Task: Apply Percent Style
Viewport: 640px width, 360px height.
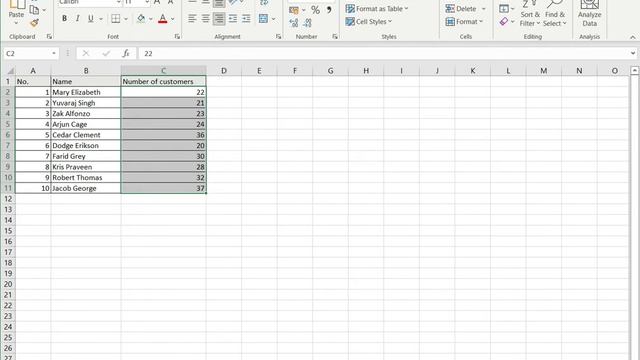Action: click(315, 10)
